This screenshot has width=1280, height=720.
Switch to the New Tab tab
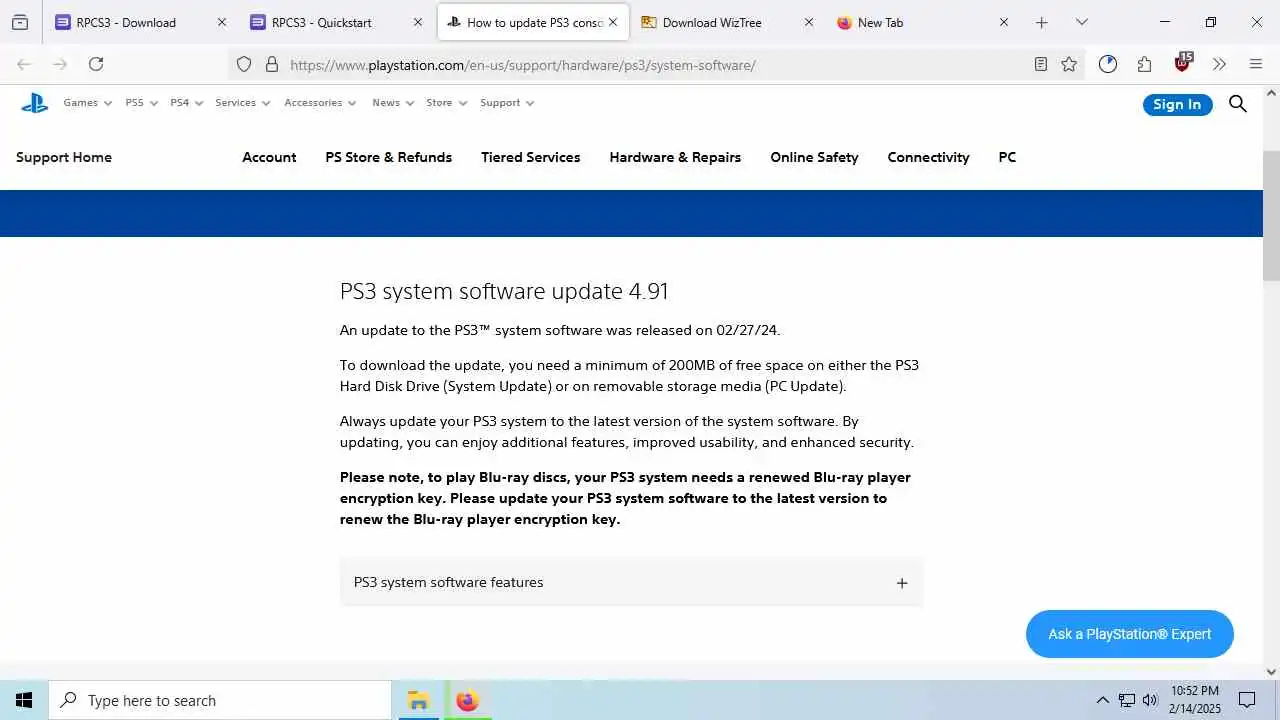[880, 22]
